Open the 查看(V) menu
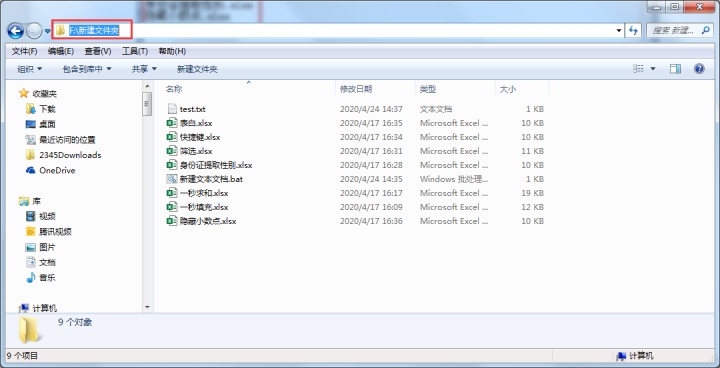720x368 pixels. tap(98, 51)
